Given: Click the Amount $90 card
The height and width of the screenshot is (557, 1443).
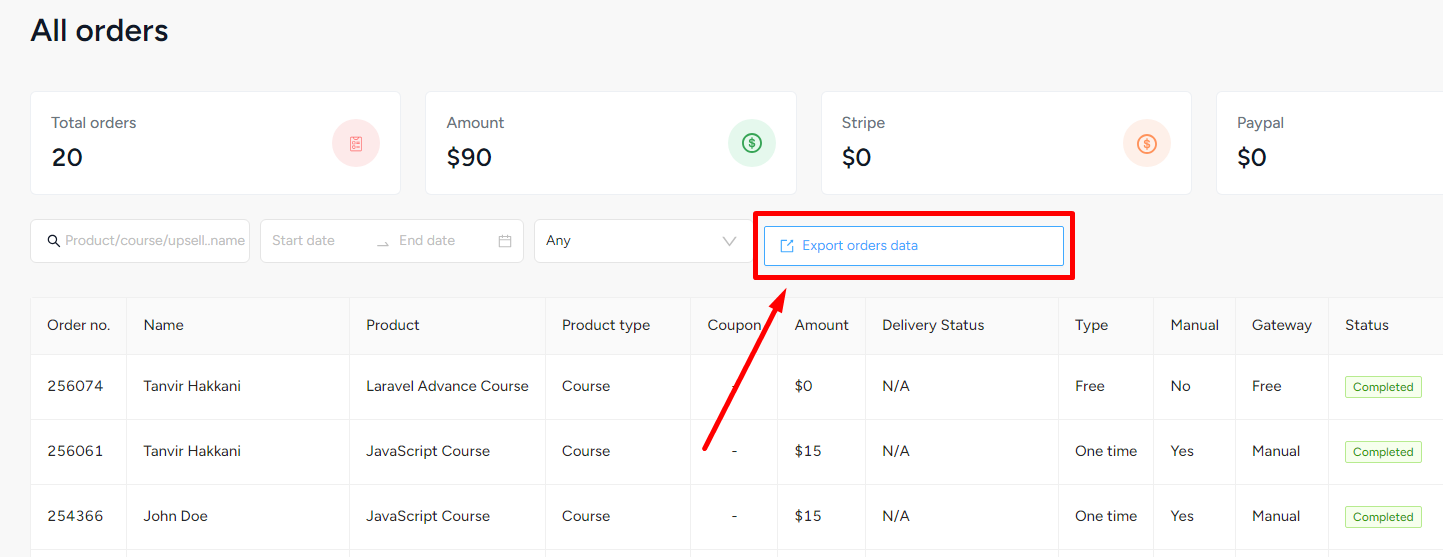Looking at the screenshot, I should point(611,143).
